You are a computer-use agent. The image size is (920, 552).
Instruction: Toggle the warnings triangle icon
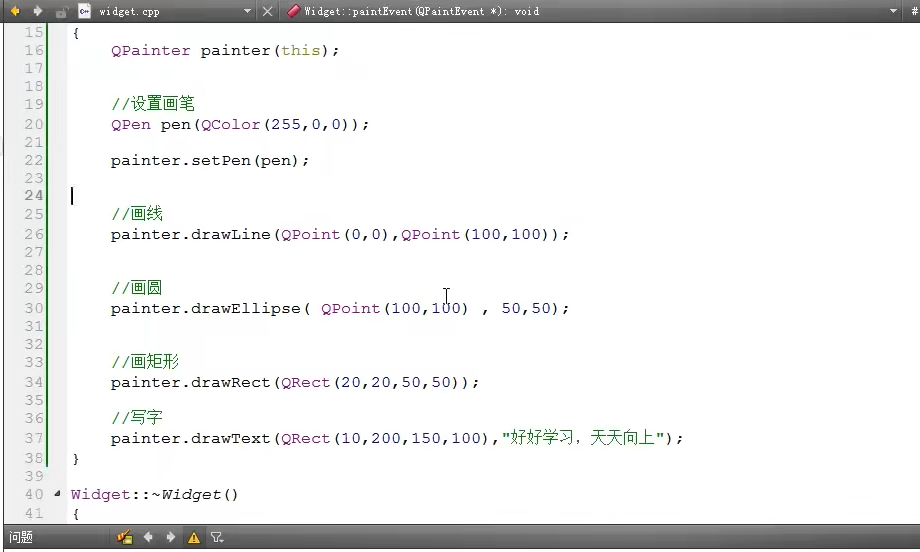click(194, 537)
